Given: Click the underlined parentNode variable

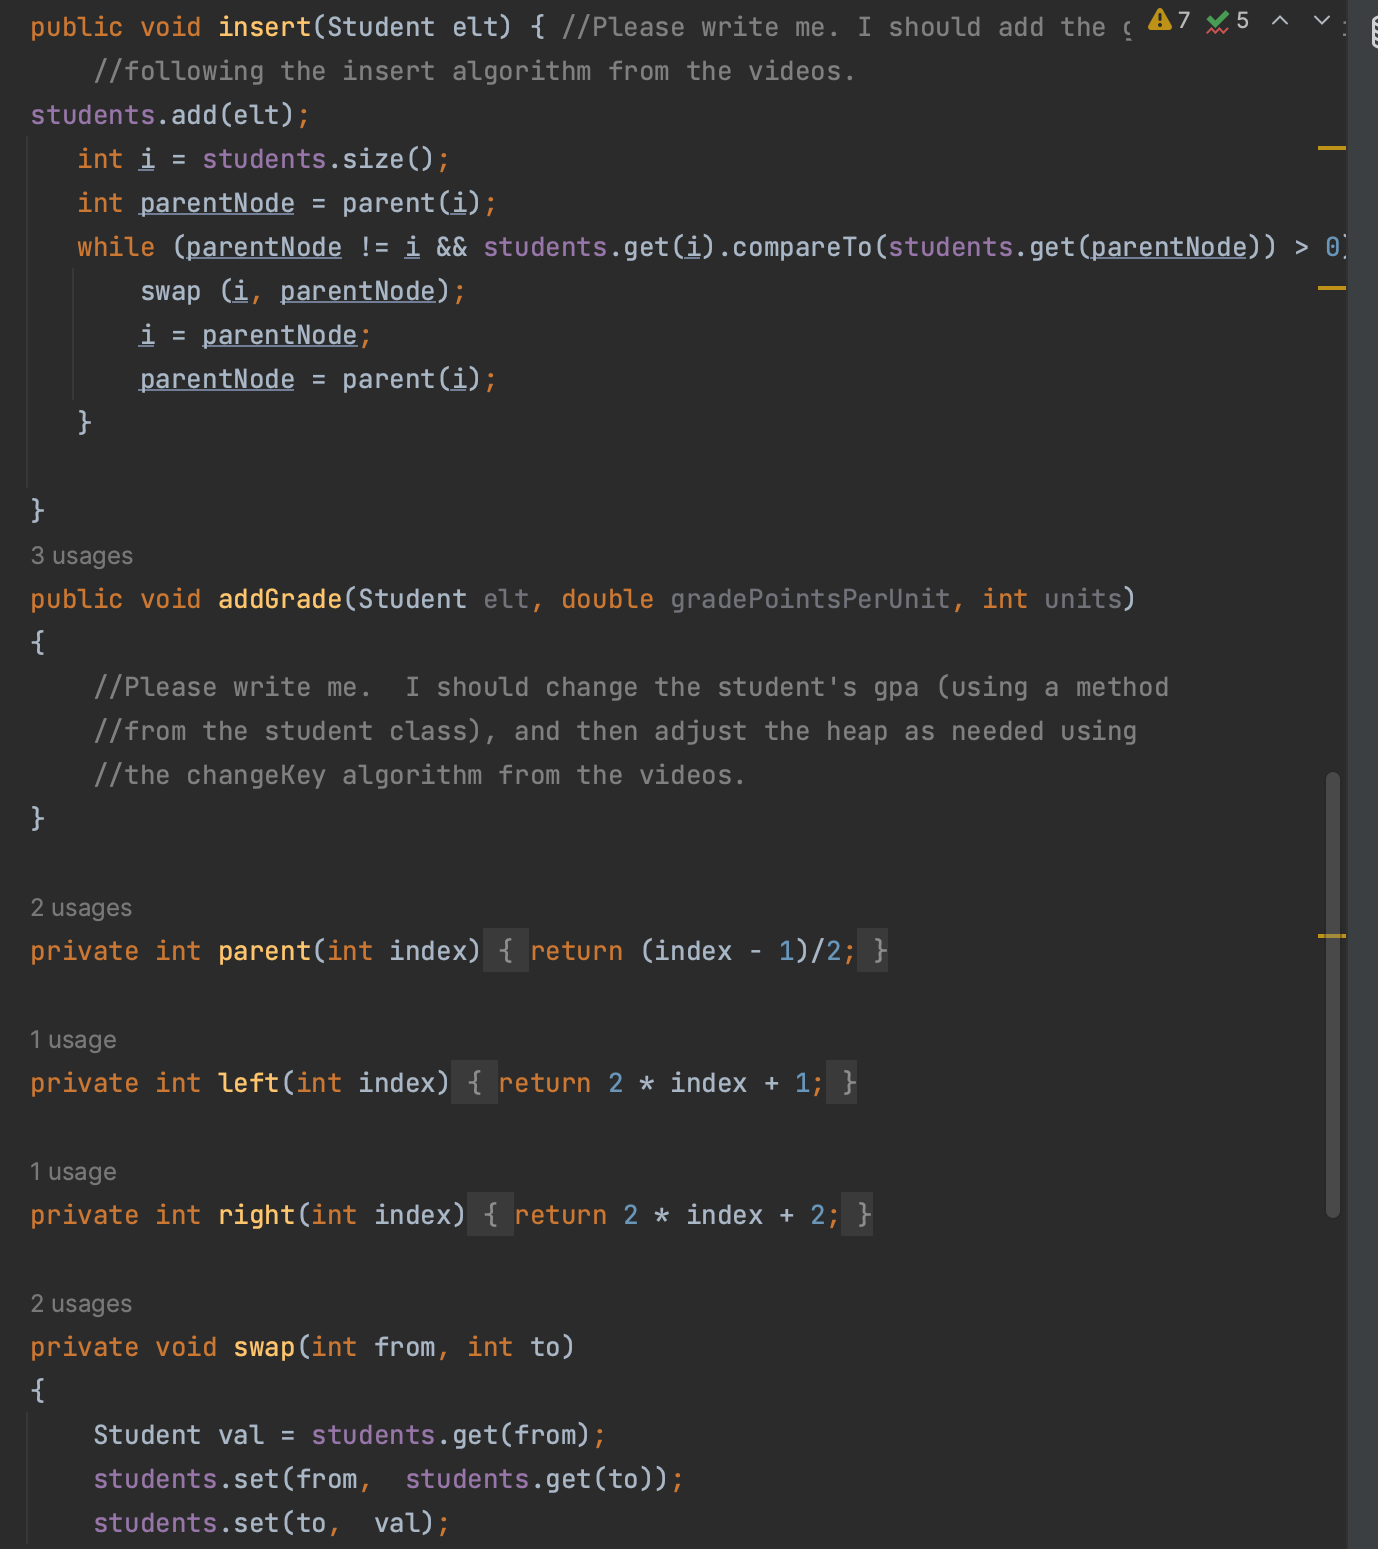Looking at the screenshot, I should click(x=216, y=202).
